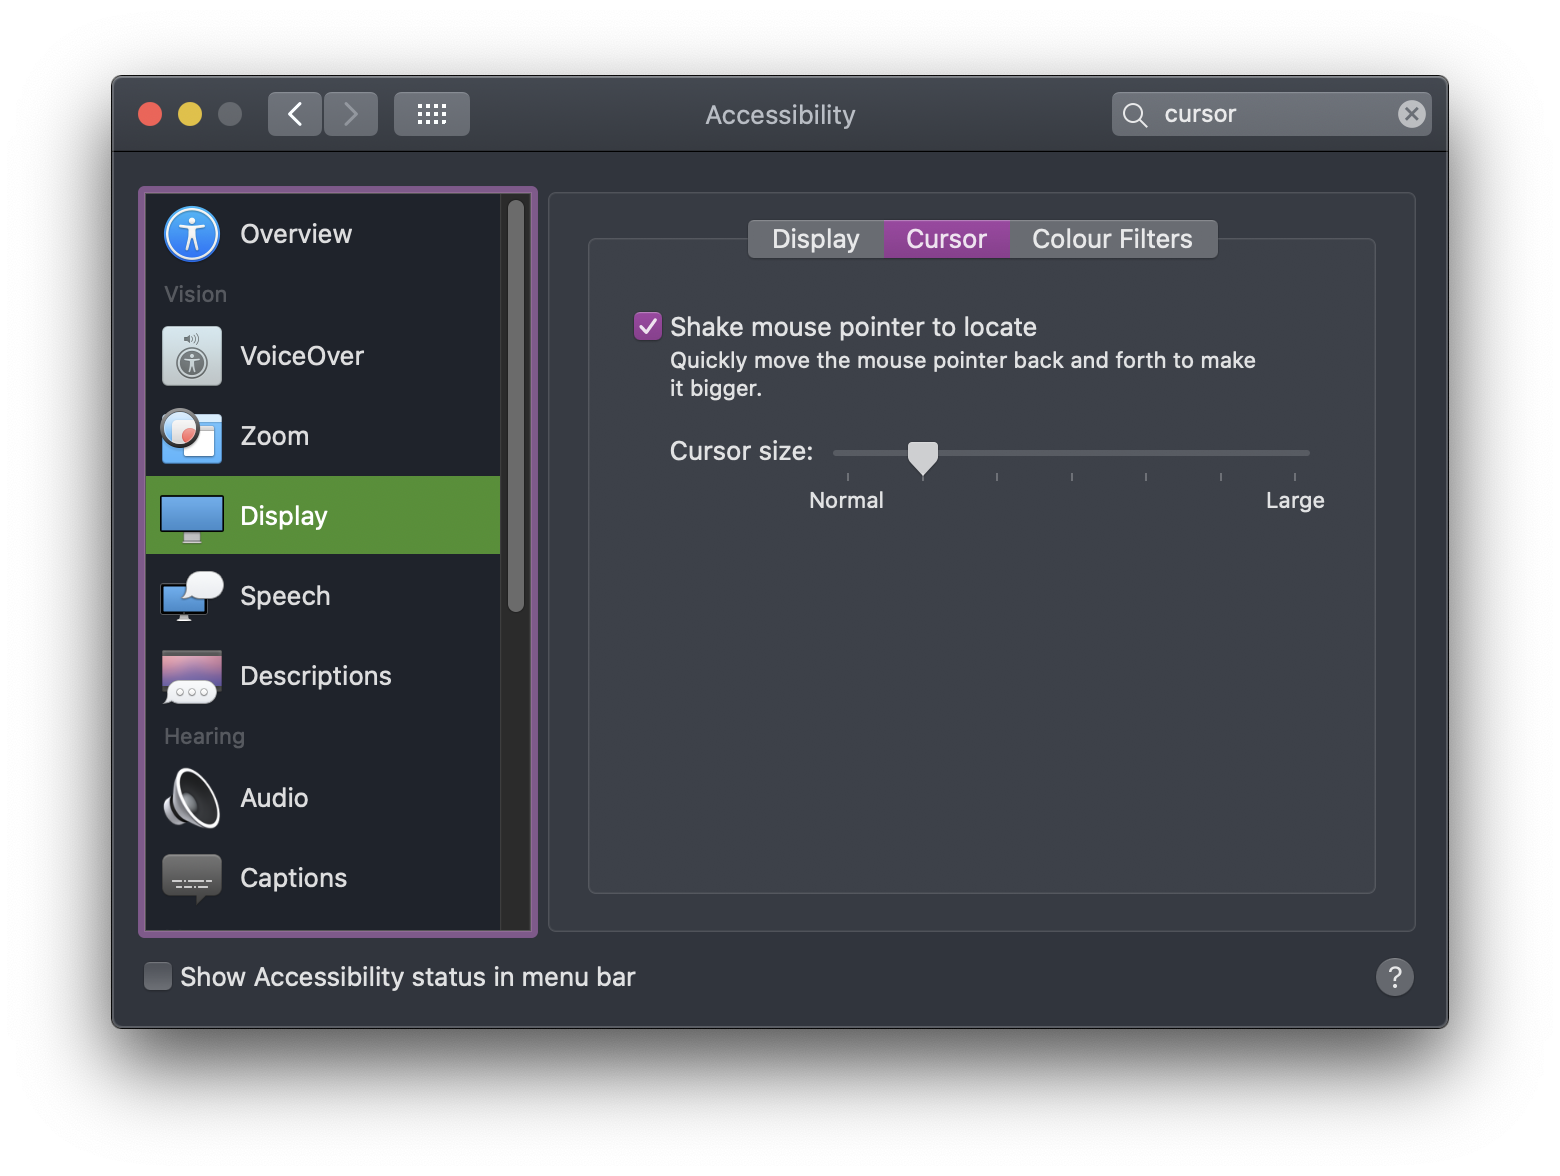This screenshot has width=1560, height=1176.
Task: Minimize the Accessibility window
Action: 190,114
